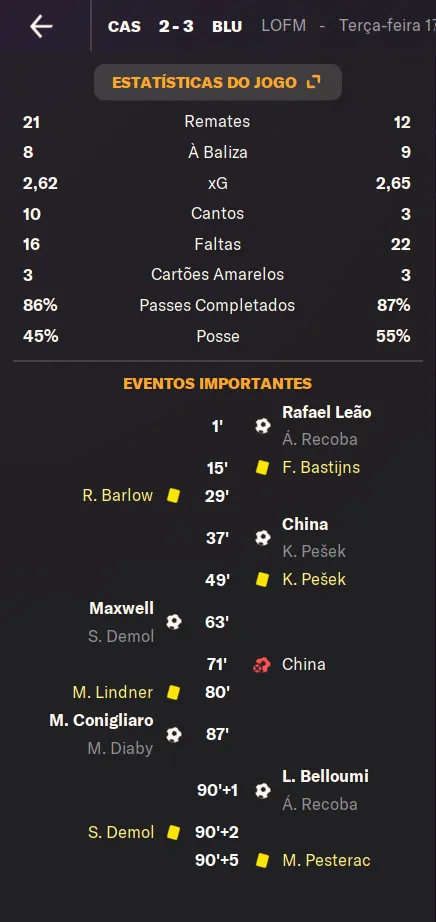Select the 1' goal ball icon
This screenshot has width=436, height=922.
pos(262,426)
